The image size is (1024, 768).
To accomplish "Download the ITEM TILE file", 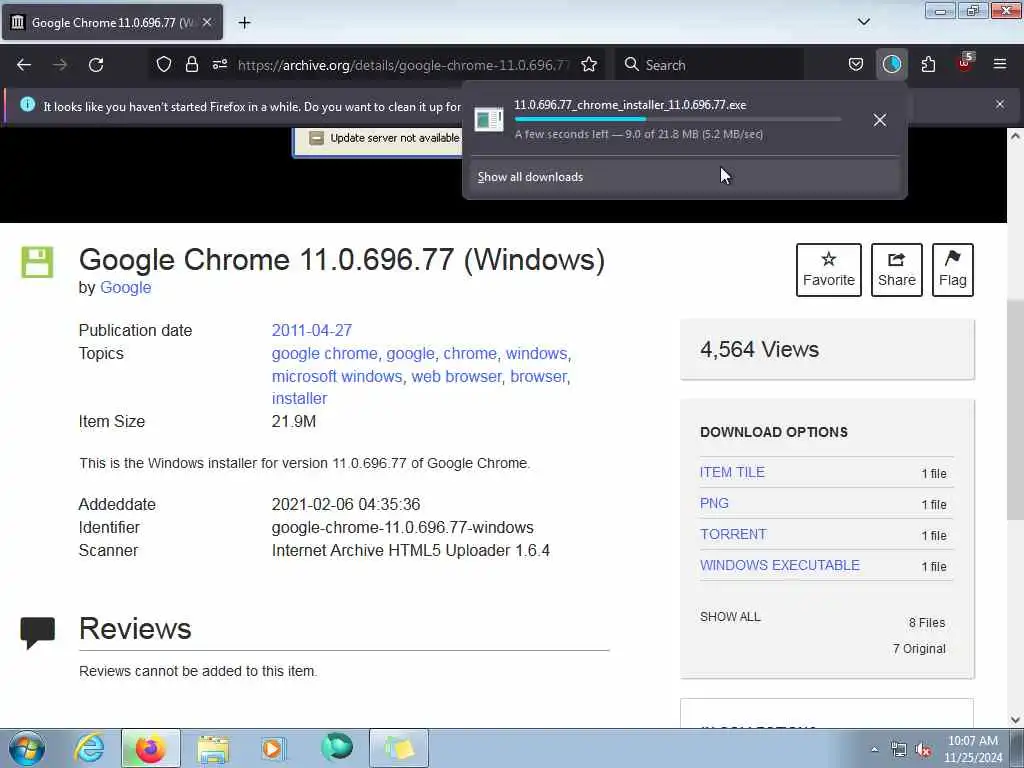I will tap(732, 472).
